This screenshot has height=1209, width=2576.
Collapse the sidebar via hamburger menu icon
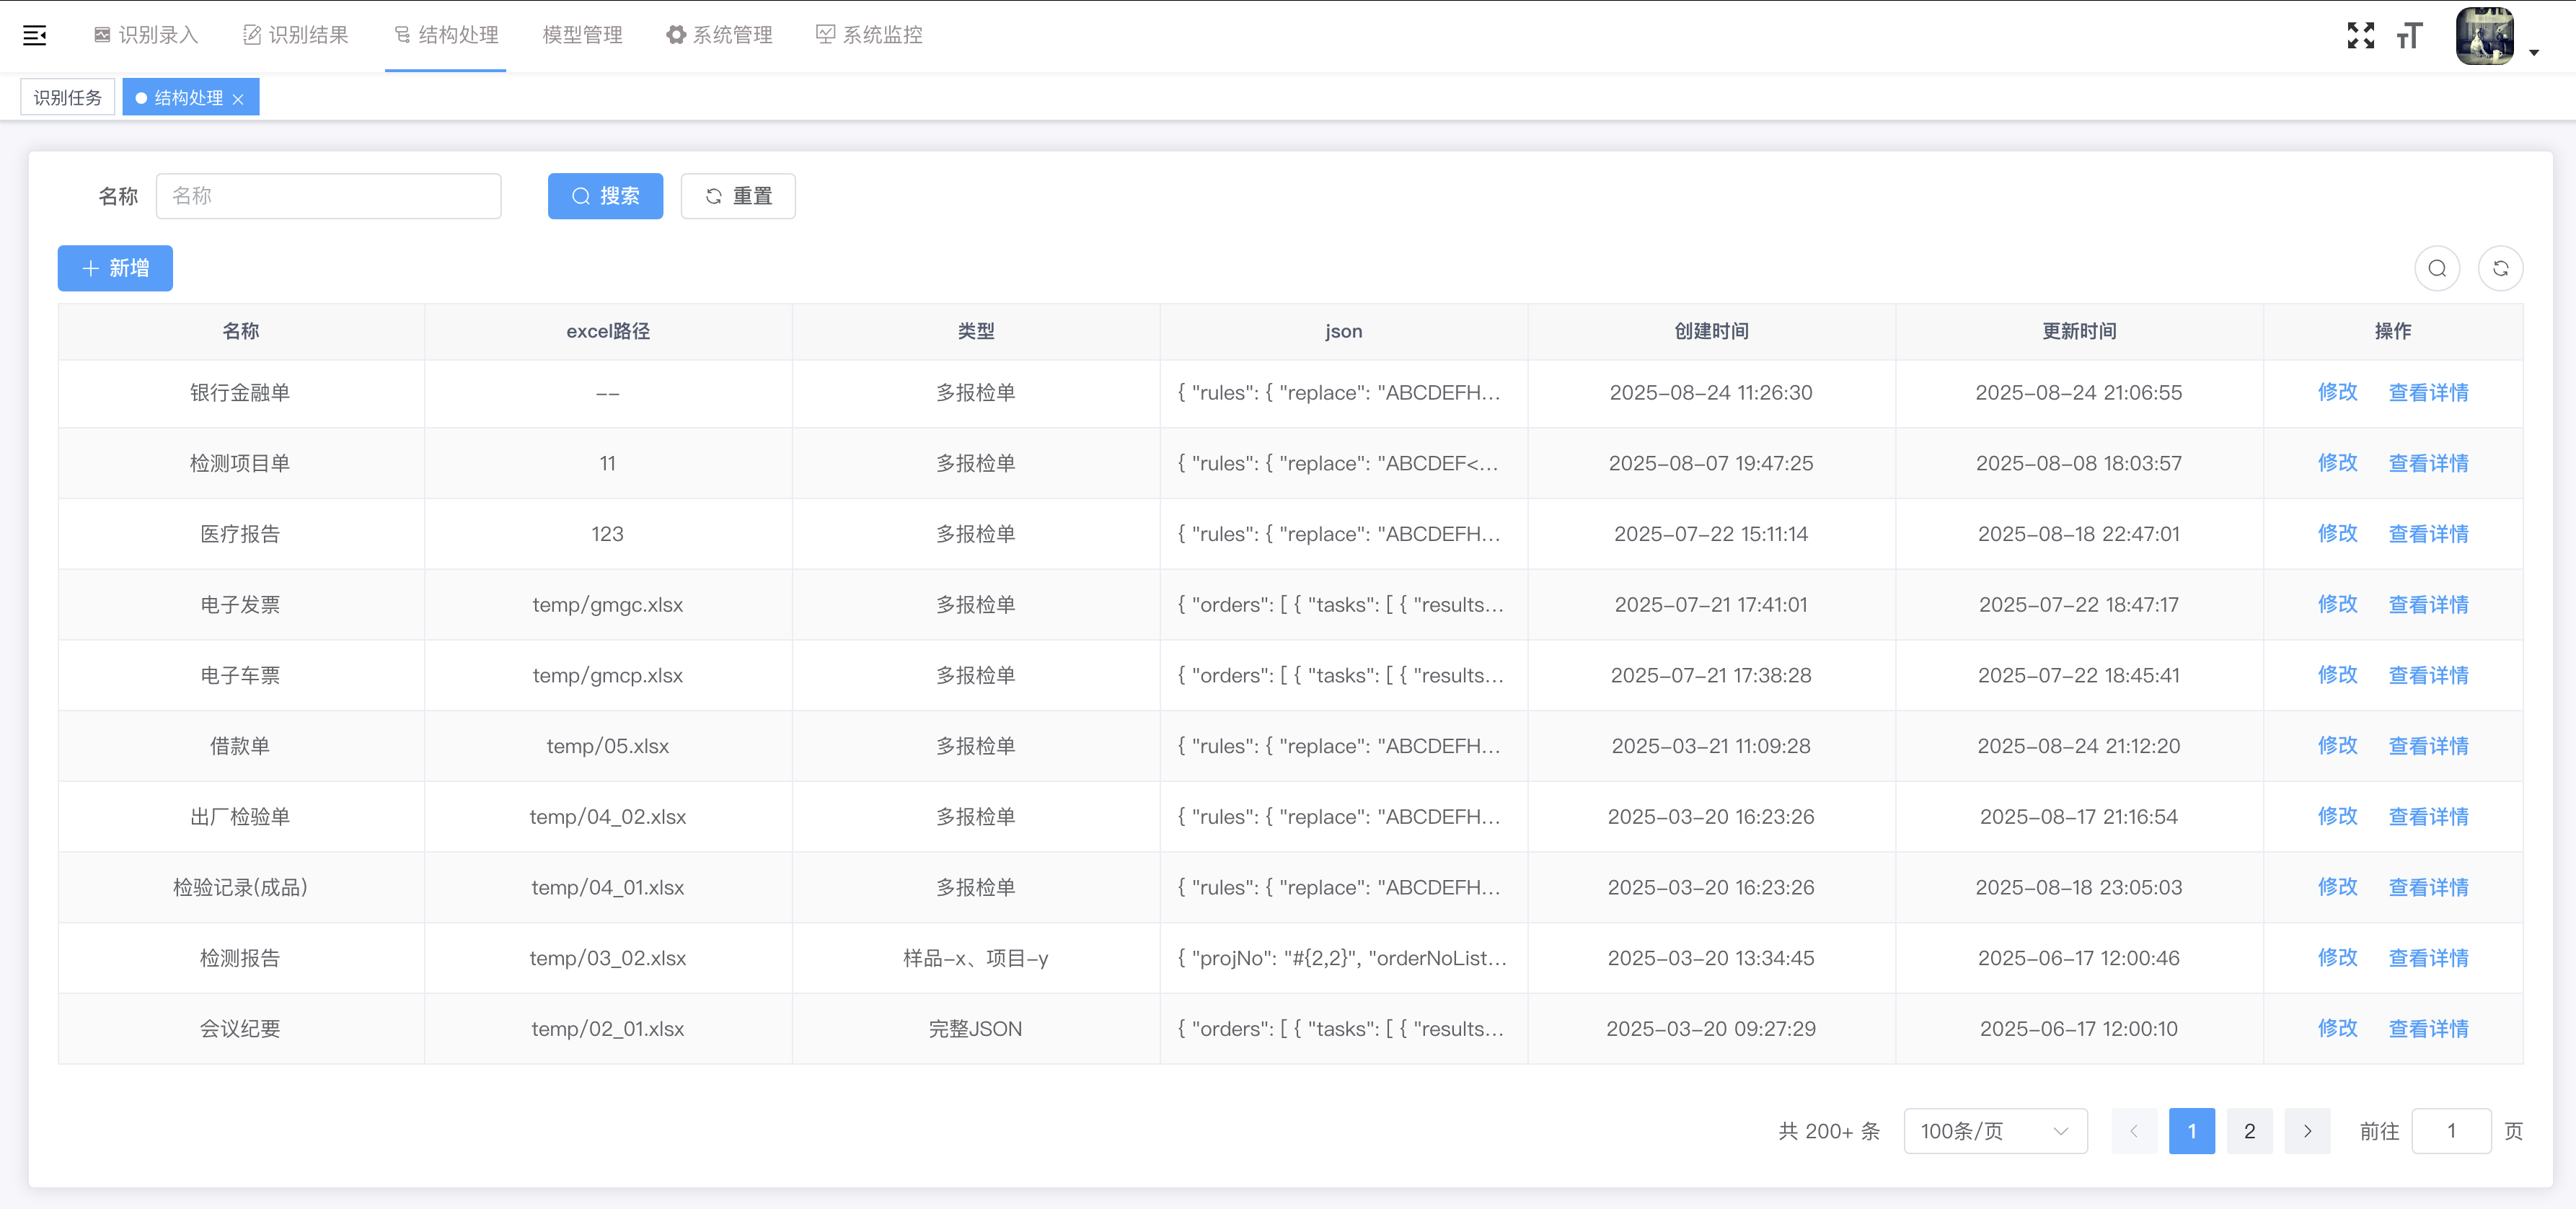pyautogui.click(x=35, y=36)
